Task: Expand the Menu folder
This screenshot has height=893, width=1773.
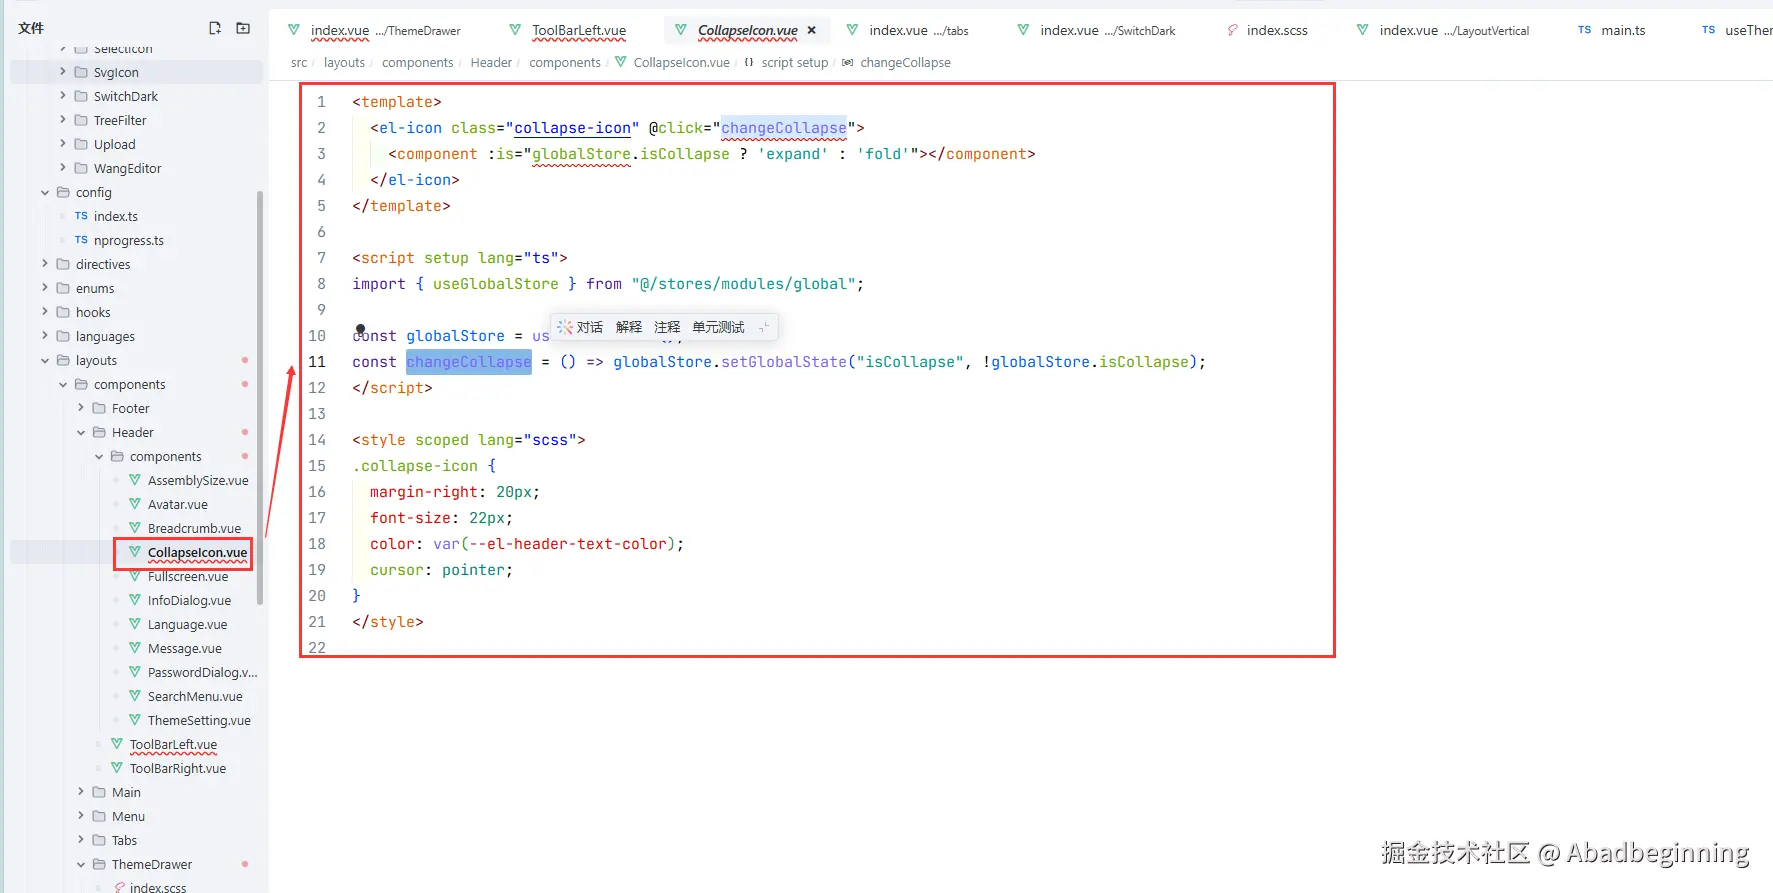Action: pos(81,816)
